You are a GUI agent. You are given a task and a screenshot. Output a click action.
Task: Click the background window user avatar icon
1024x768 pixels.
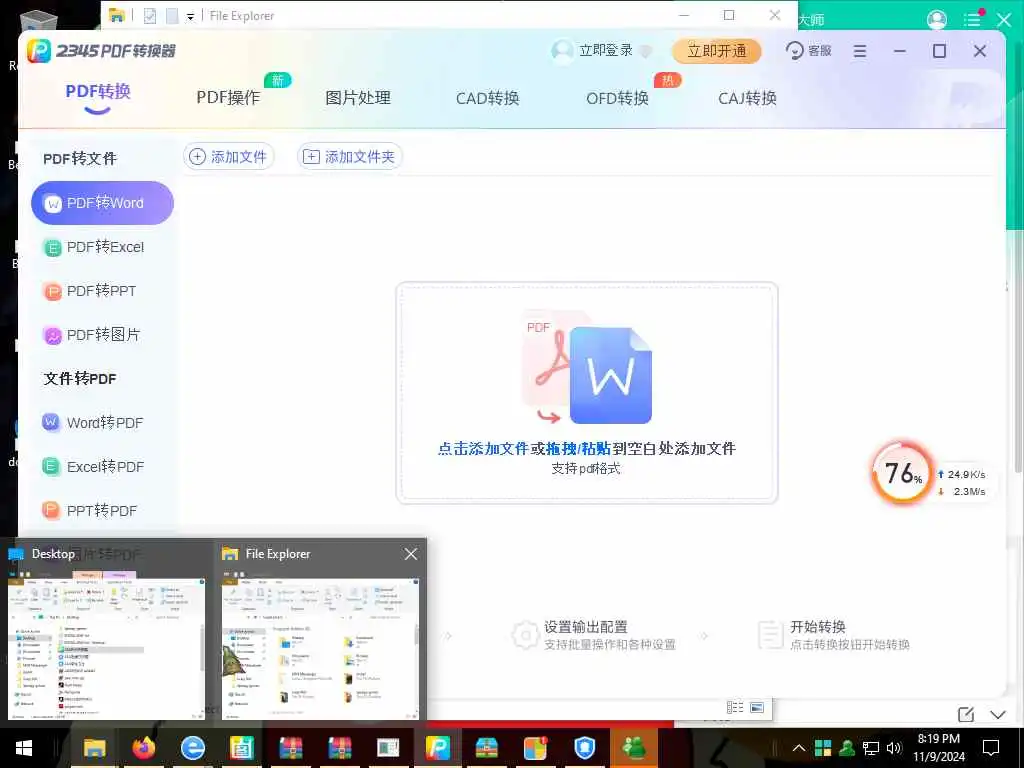coord(936,20)
